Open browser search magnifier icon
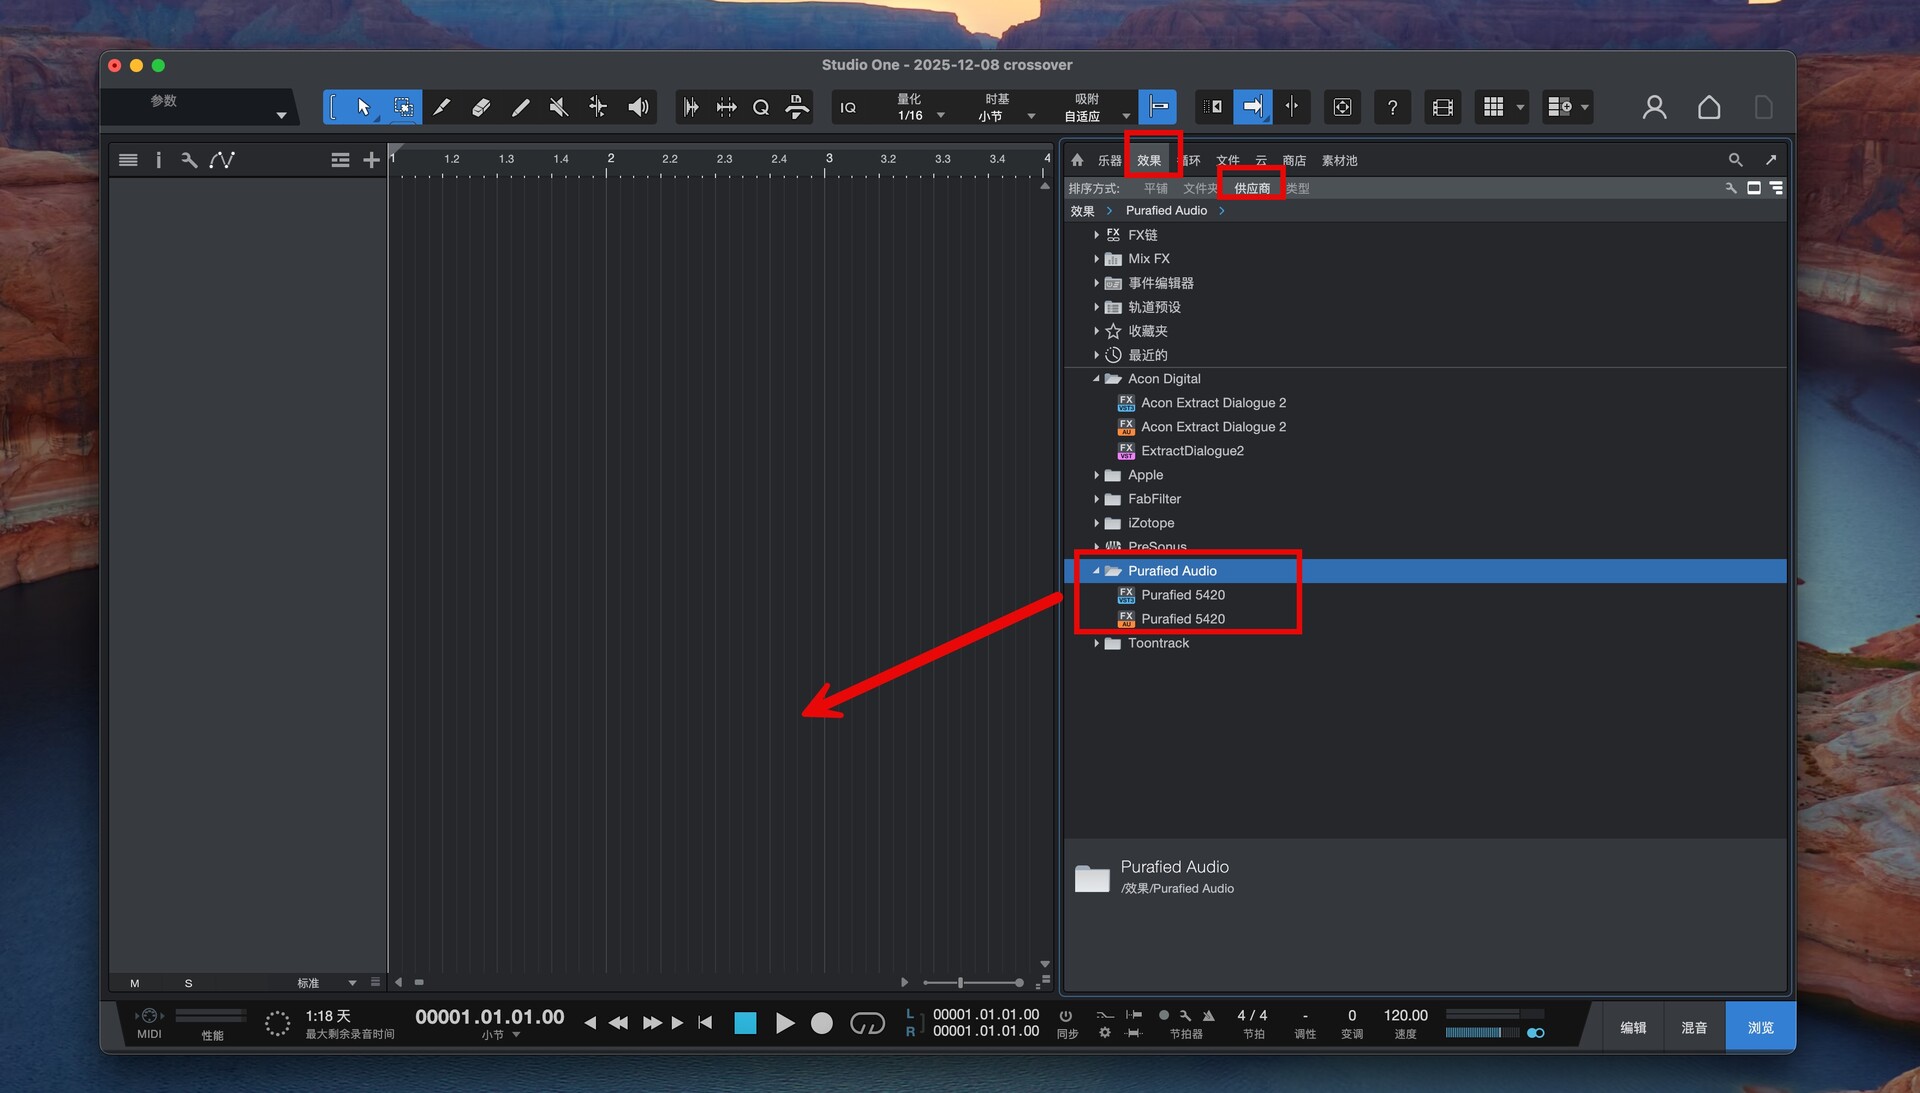1920x1093 pixels. 1735,160
